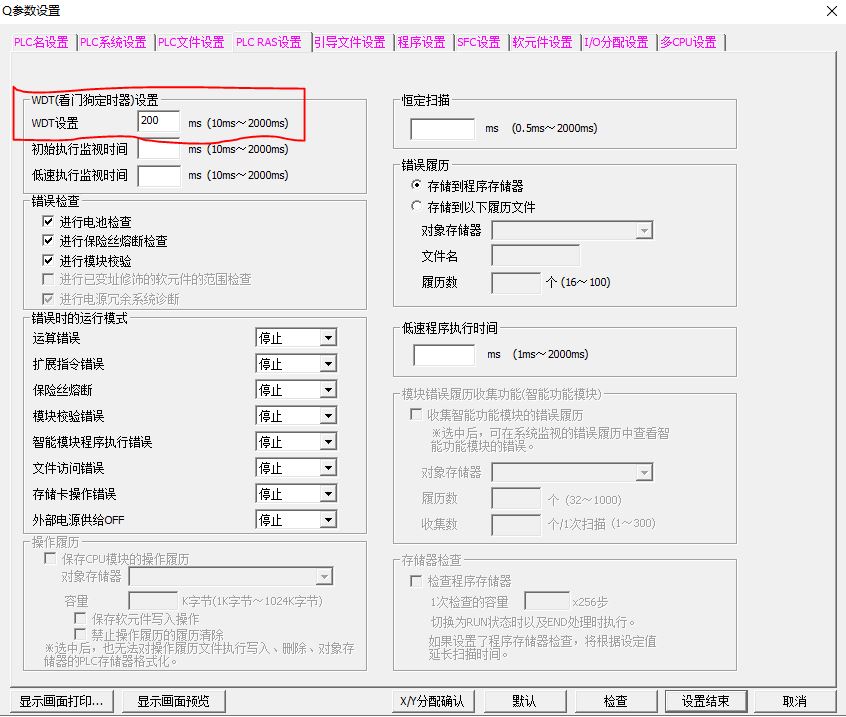Open 外部电源供给OFF dropdown list

tap(327, 520)
